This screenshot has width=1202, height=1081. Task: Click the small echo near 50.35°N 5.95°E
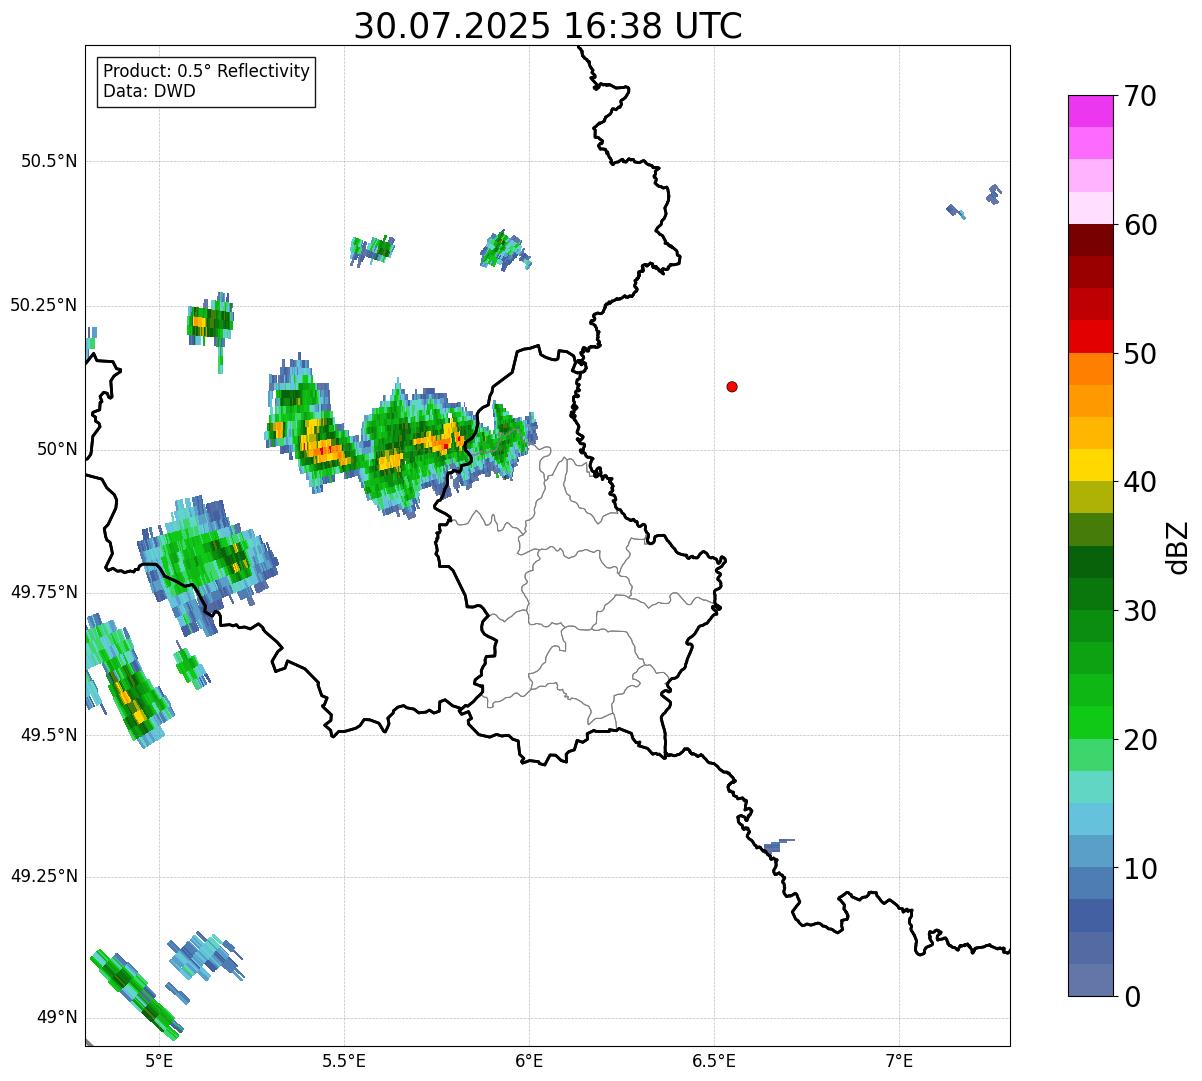click(x=504, y=250)
